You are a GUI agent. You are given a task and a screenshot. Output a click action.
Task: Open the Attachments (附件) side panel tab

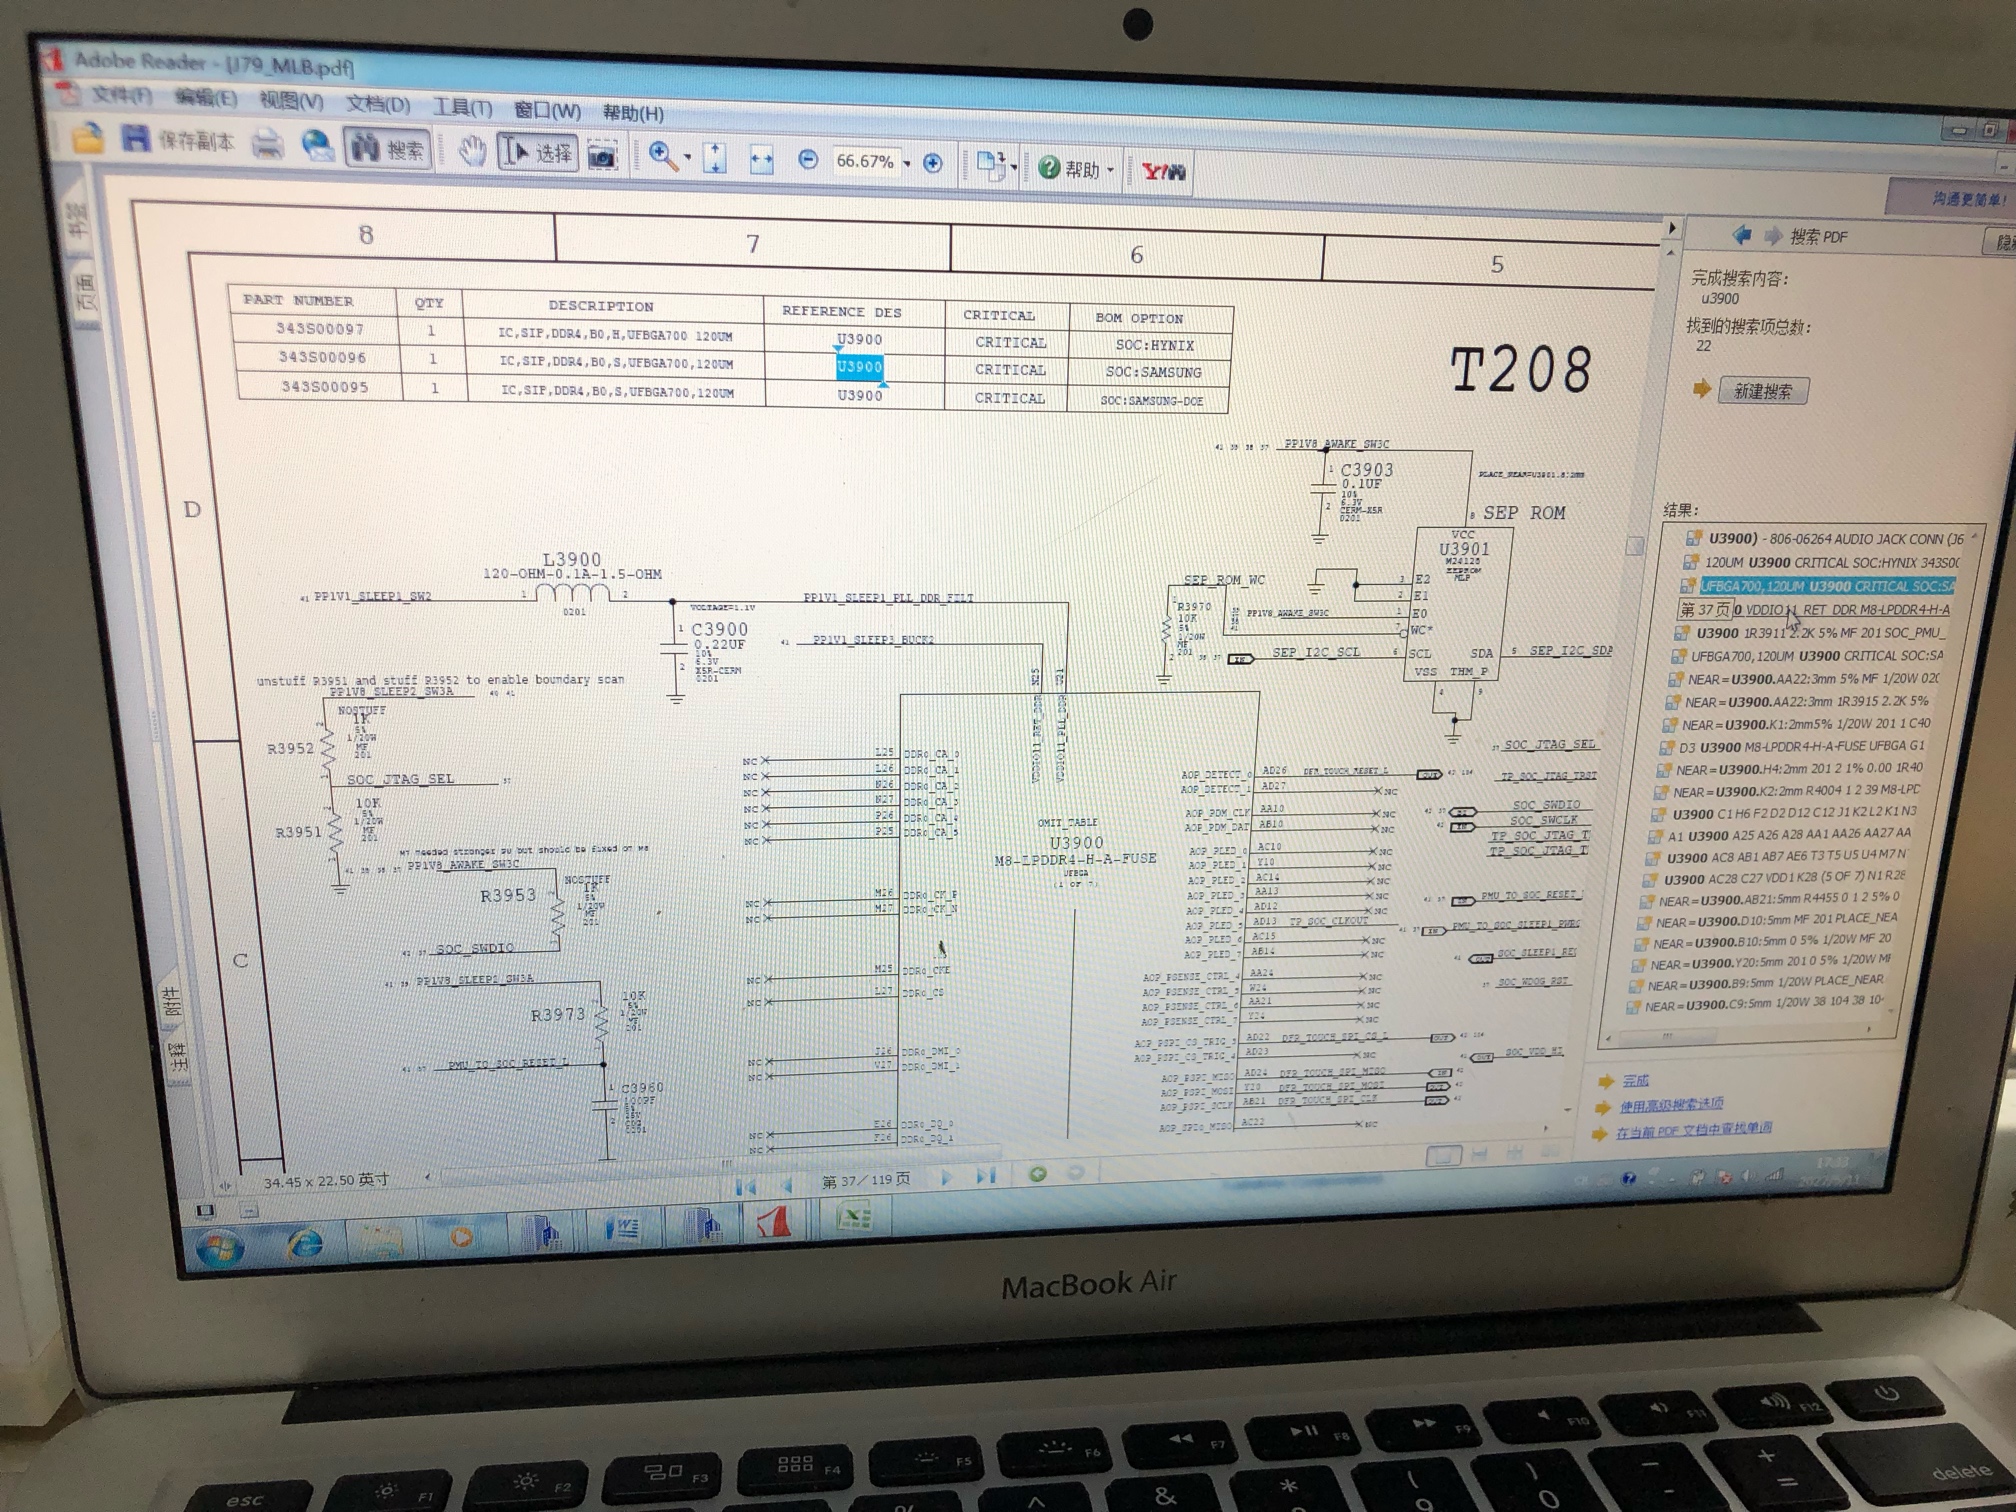pos(172,1000)
